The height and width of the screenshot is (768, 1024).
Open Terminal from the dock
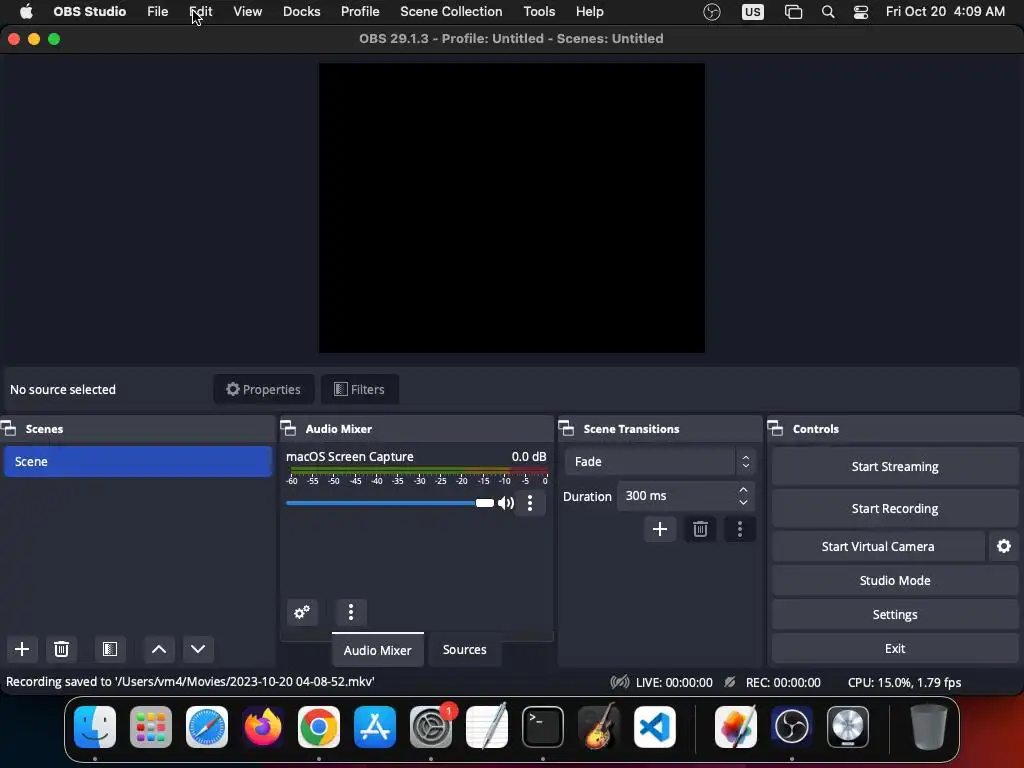543,727
